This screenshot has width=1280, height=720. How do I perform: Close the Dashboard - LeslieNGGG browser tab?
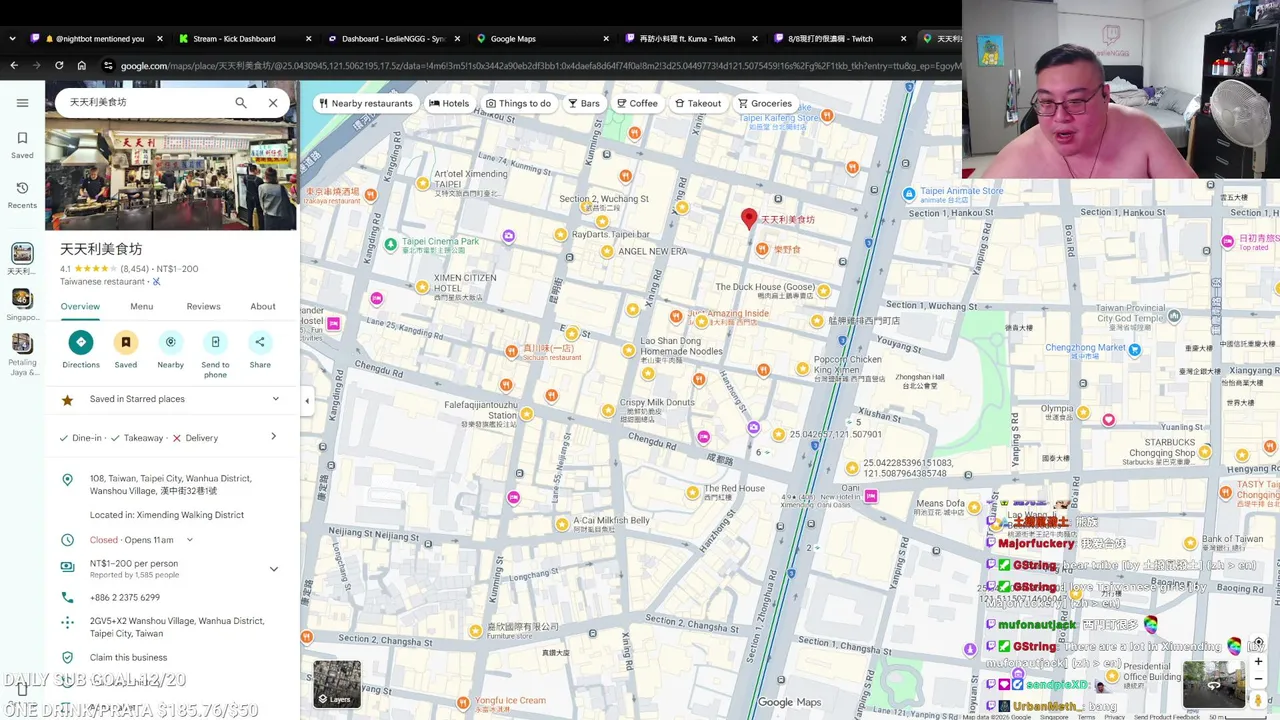[457, 39]
